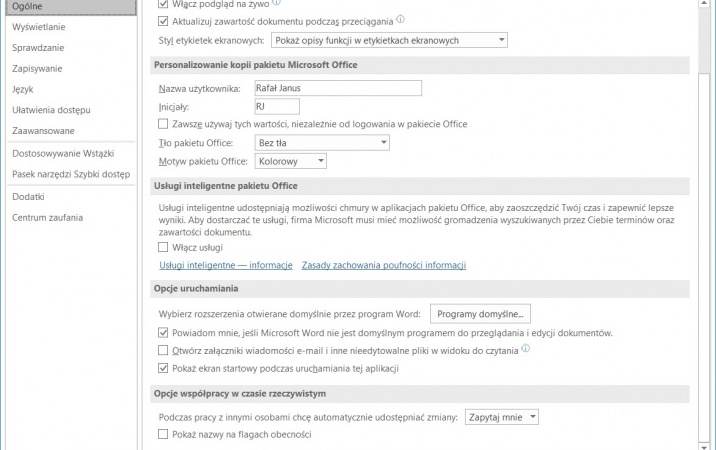Check the 'Włącz usługi' checkbox
The image size is (716, 450).
[163, 247]
